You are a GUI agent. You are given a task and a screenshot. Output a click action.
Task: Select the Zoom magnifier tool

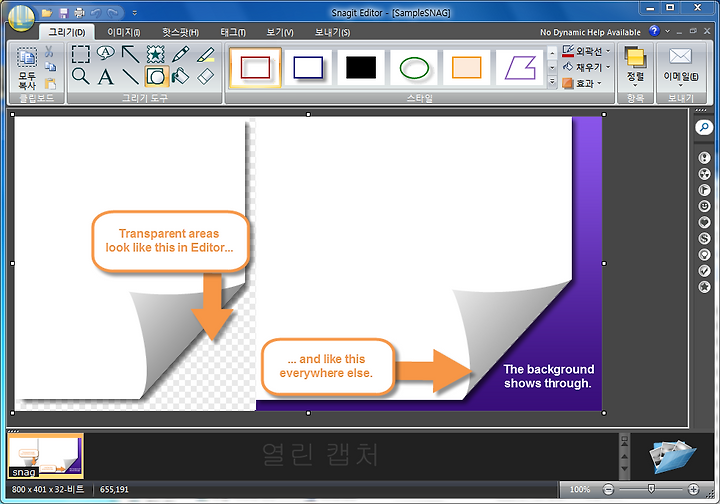coord(81,76)
